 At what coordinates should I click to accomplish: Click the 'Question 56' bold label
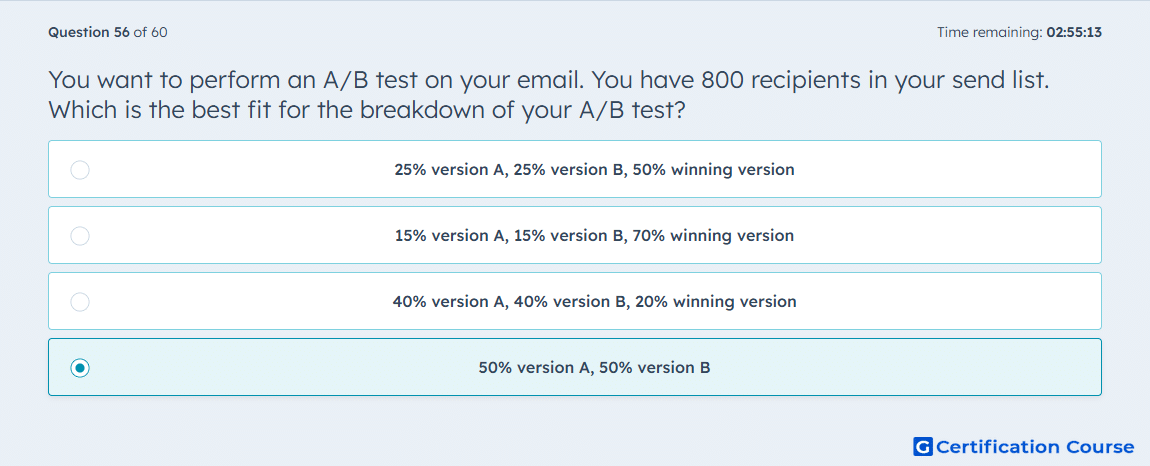pyautogui.click(x=89, y=32)
